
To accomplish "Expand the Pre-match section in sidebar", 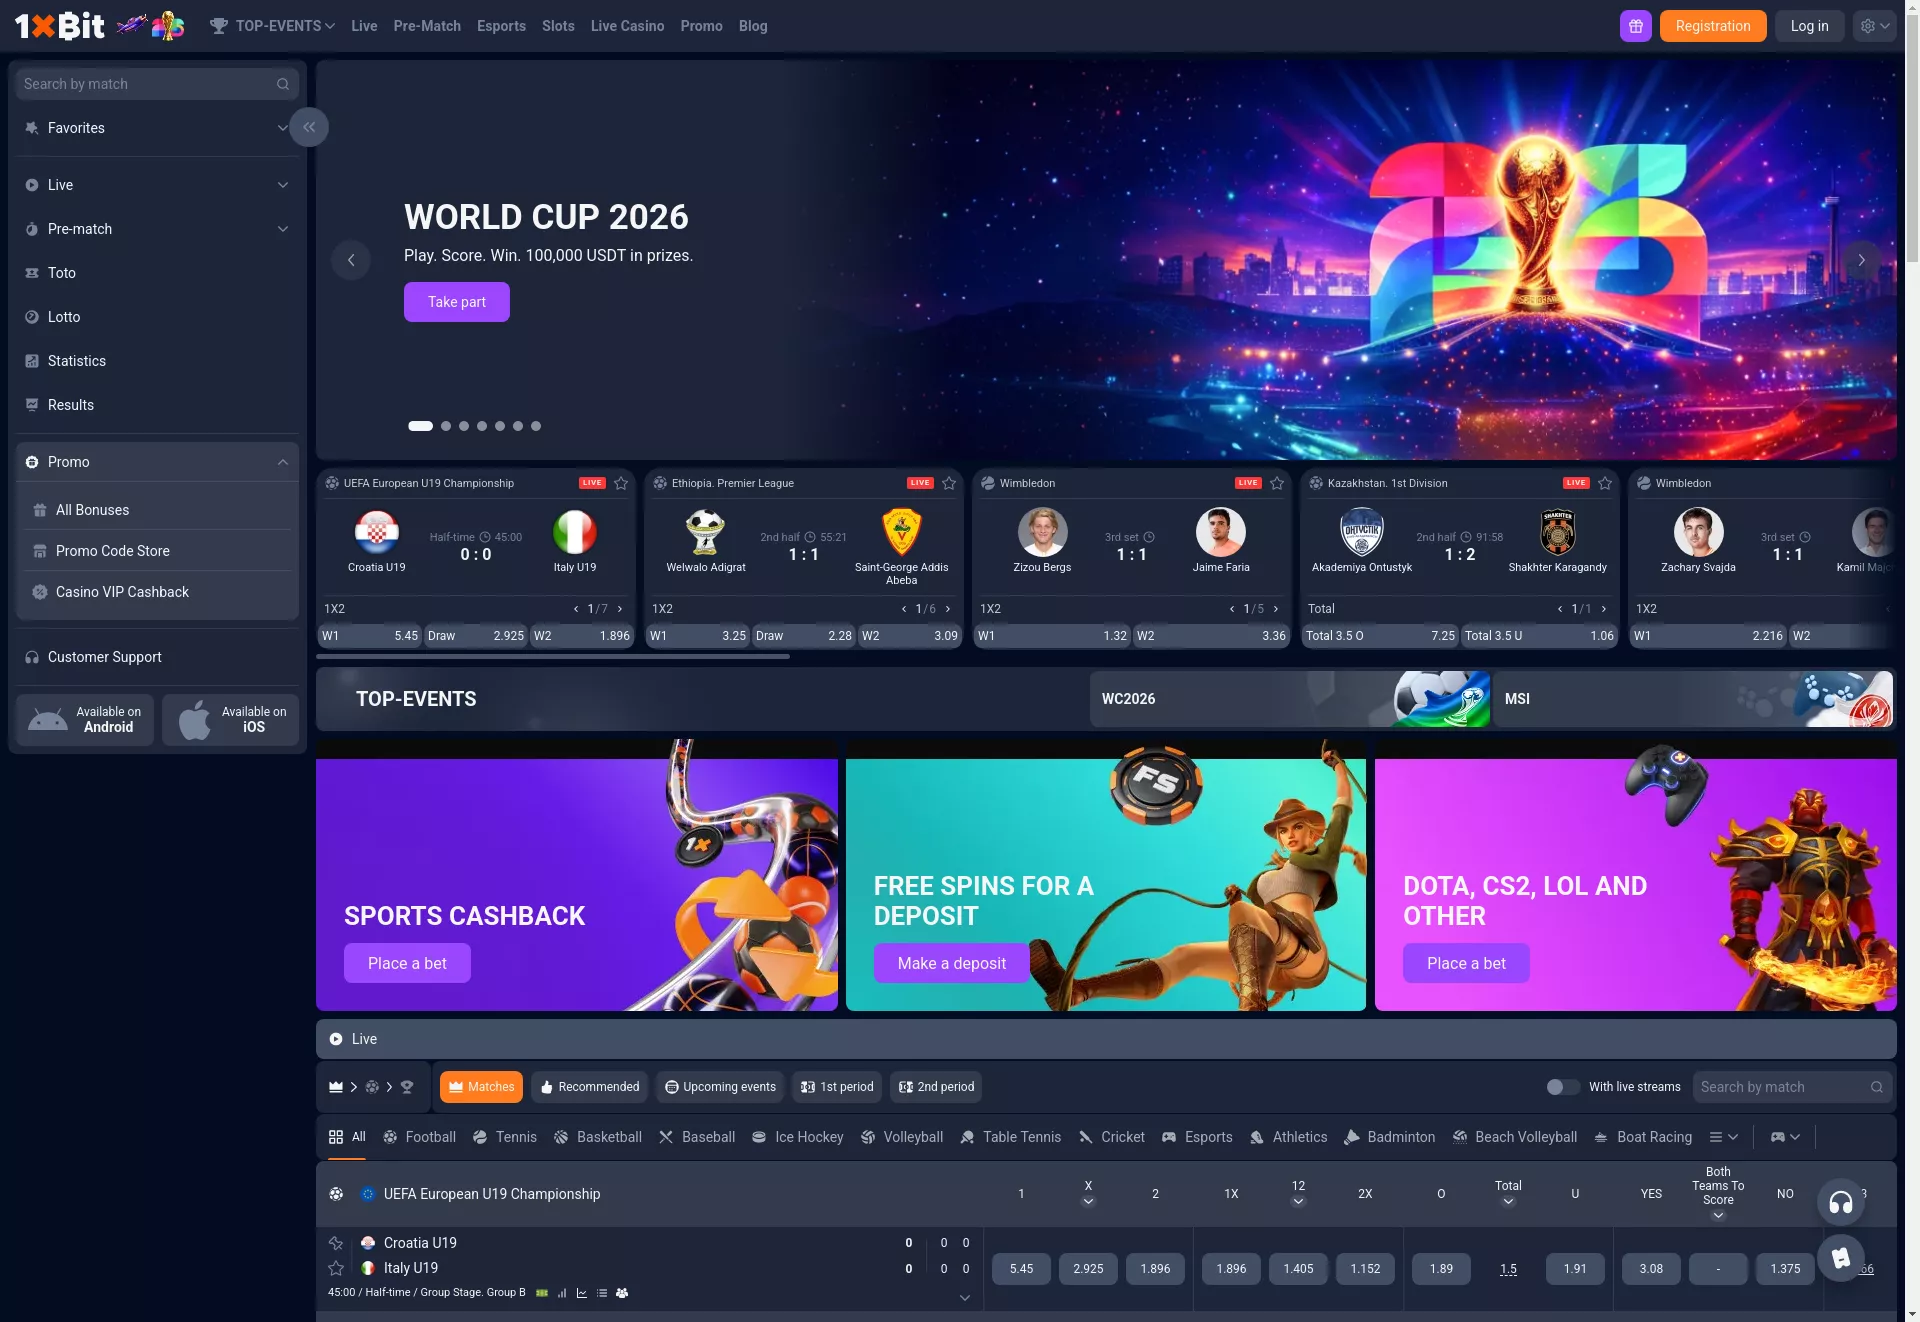I will (157, 229).
